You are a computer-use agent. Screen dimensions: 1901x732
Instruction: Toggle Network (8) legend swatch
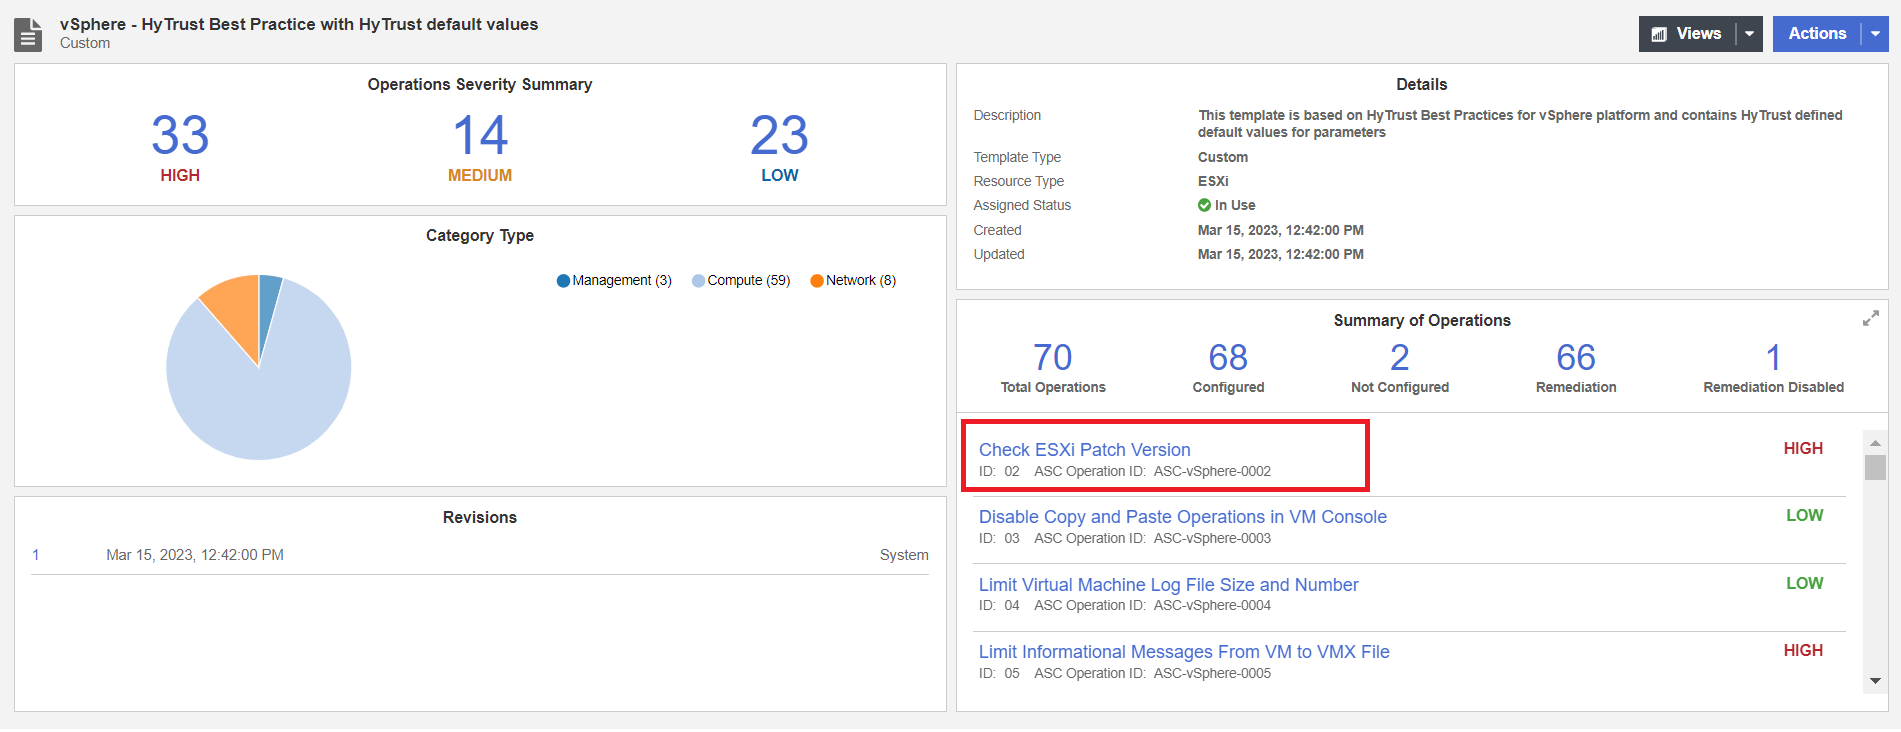coord(817,281)
